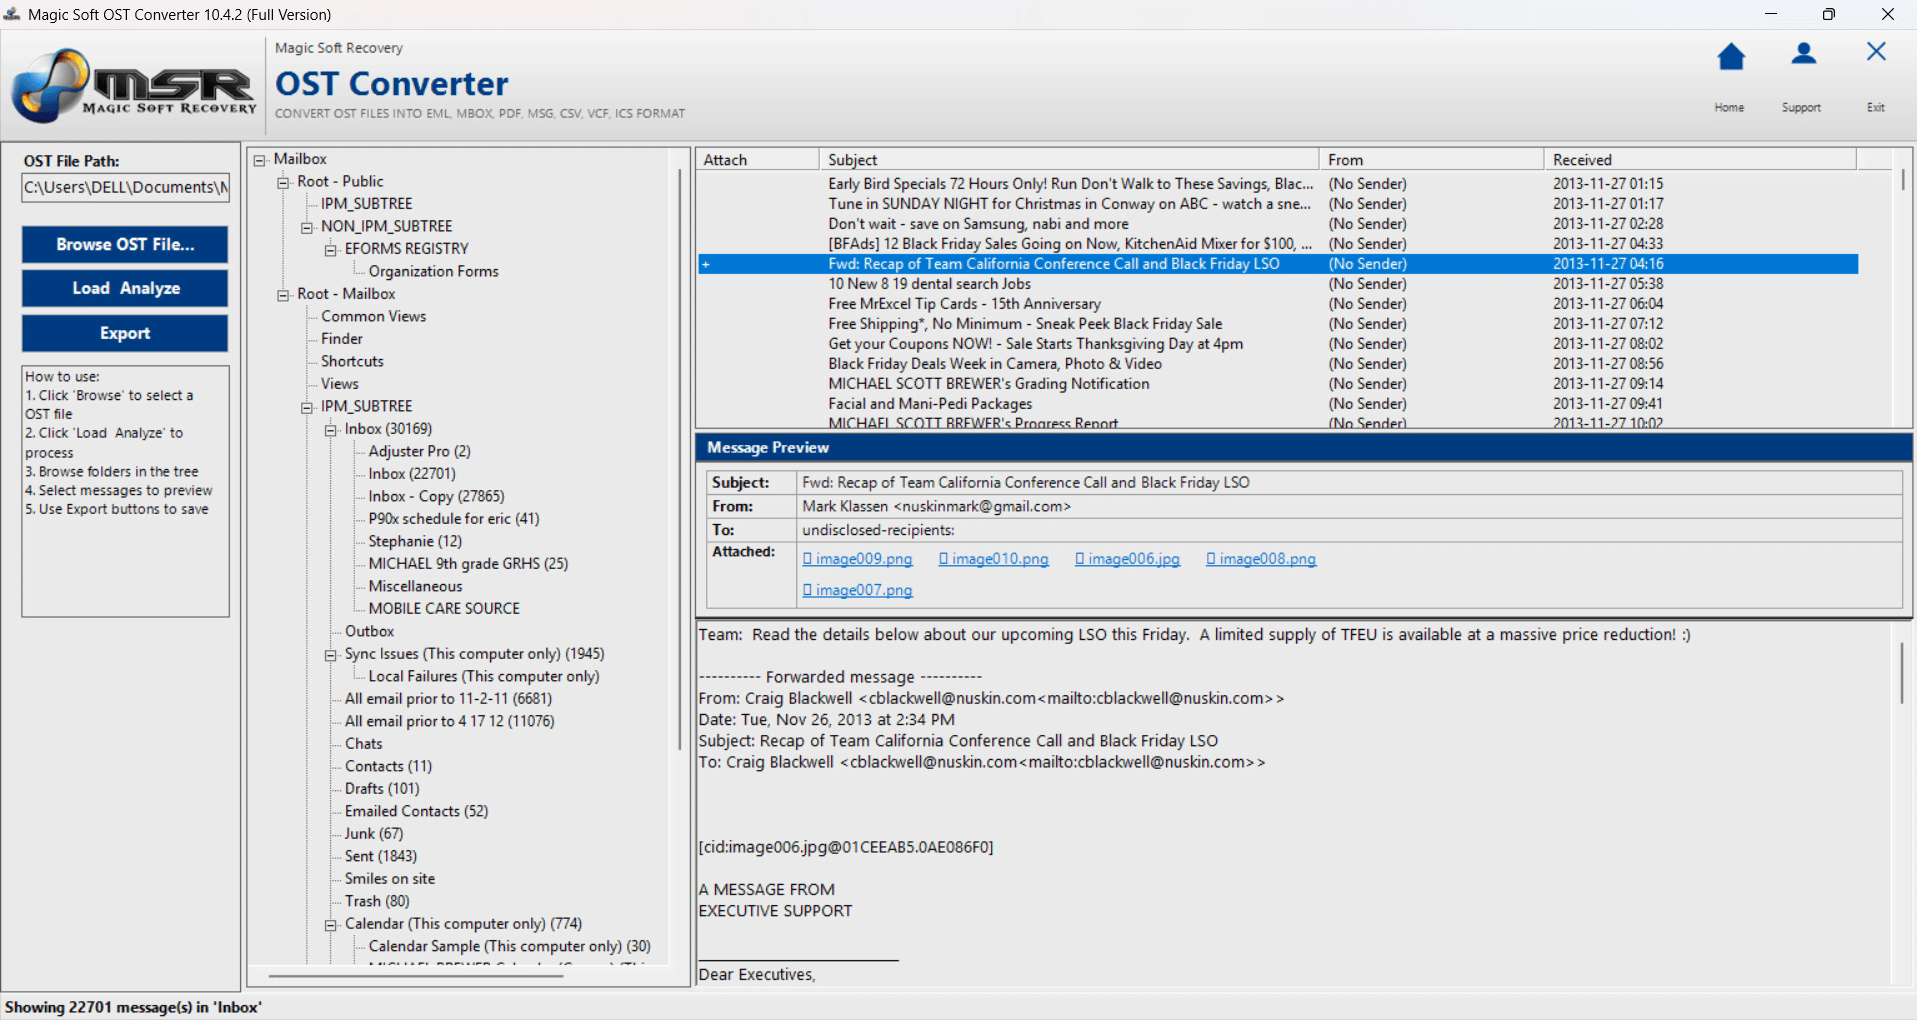Select the Sent (1843) folder
The width and height of the screenshot is (1917, 1020).
click(x=381, y=856)
